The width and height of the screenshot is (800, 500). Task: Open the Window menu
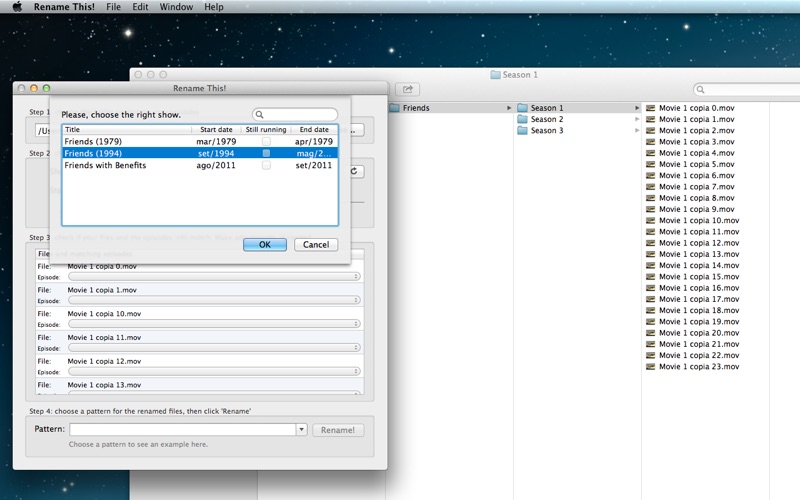click(176, 7)
